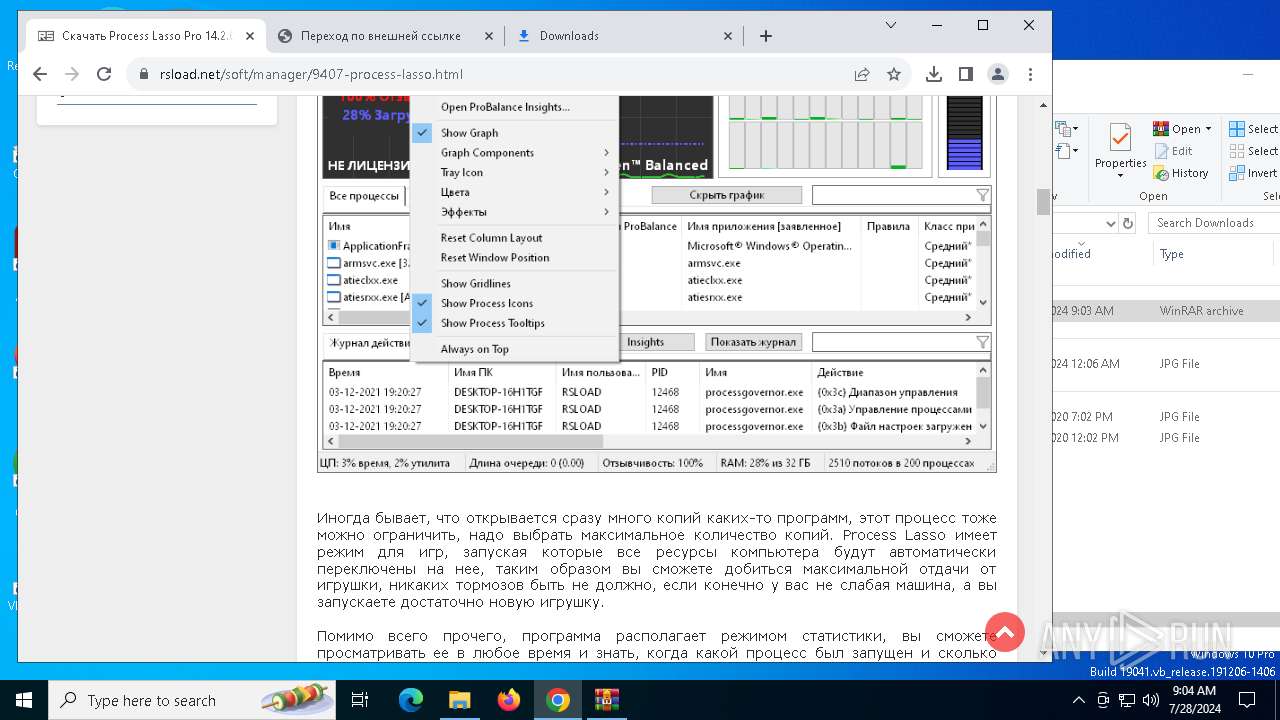Click Invert selection in Explorer ribbon
Viewport: 1280px width, 720px height.
1254,173
